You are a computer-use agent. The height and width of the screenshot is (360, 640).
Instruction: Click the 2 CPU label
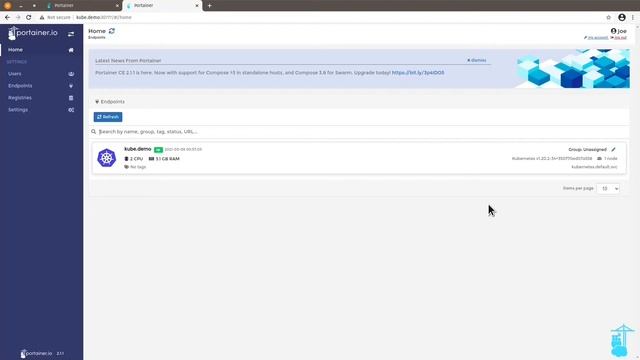point(134,159)
